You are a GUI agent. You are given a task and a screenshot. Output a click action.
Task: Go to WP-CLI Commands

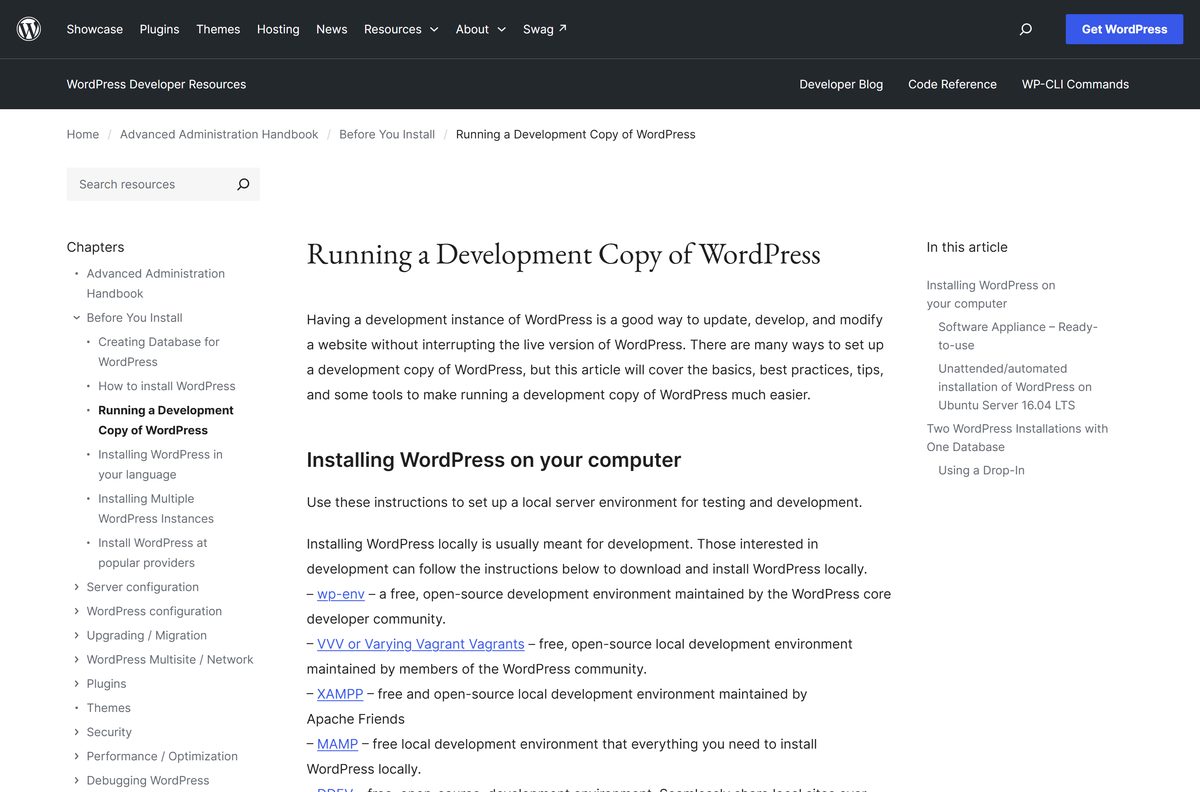1075,84
